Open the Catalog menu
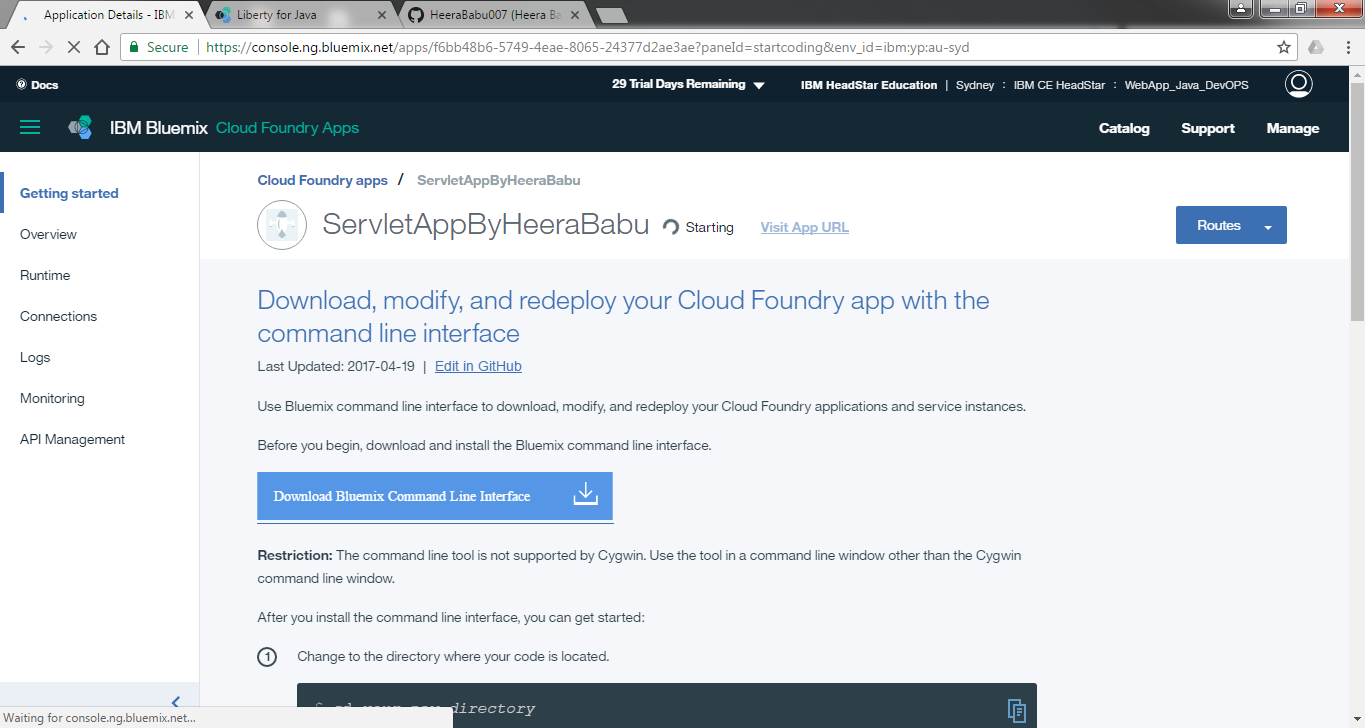This screenshot has width=1365, height=728. (x=1124, y=128)
